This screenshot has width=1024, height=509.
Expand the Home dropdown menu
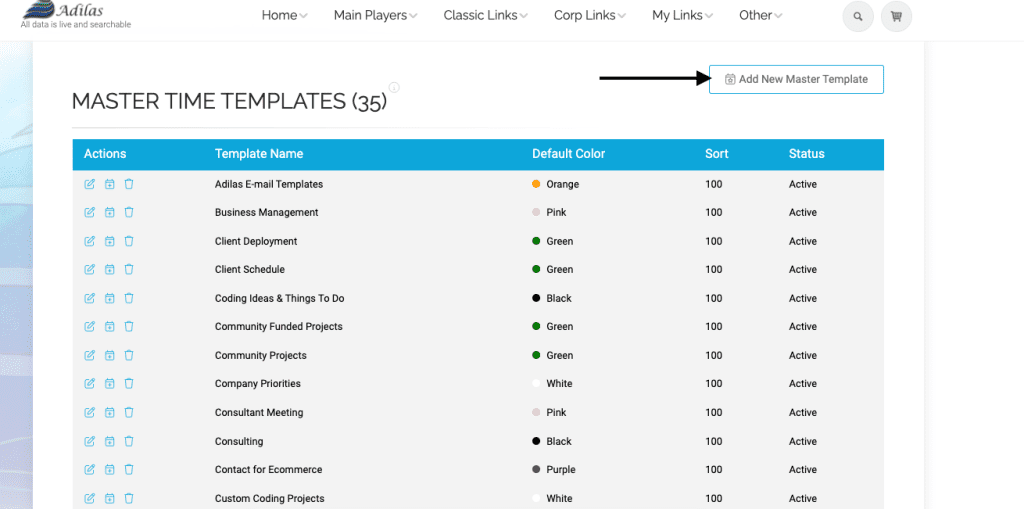pos(285,15)
